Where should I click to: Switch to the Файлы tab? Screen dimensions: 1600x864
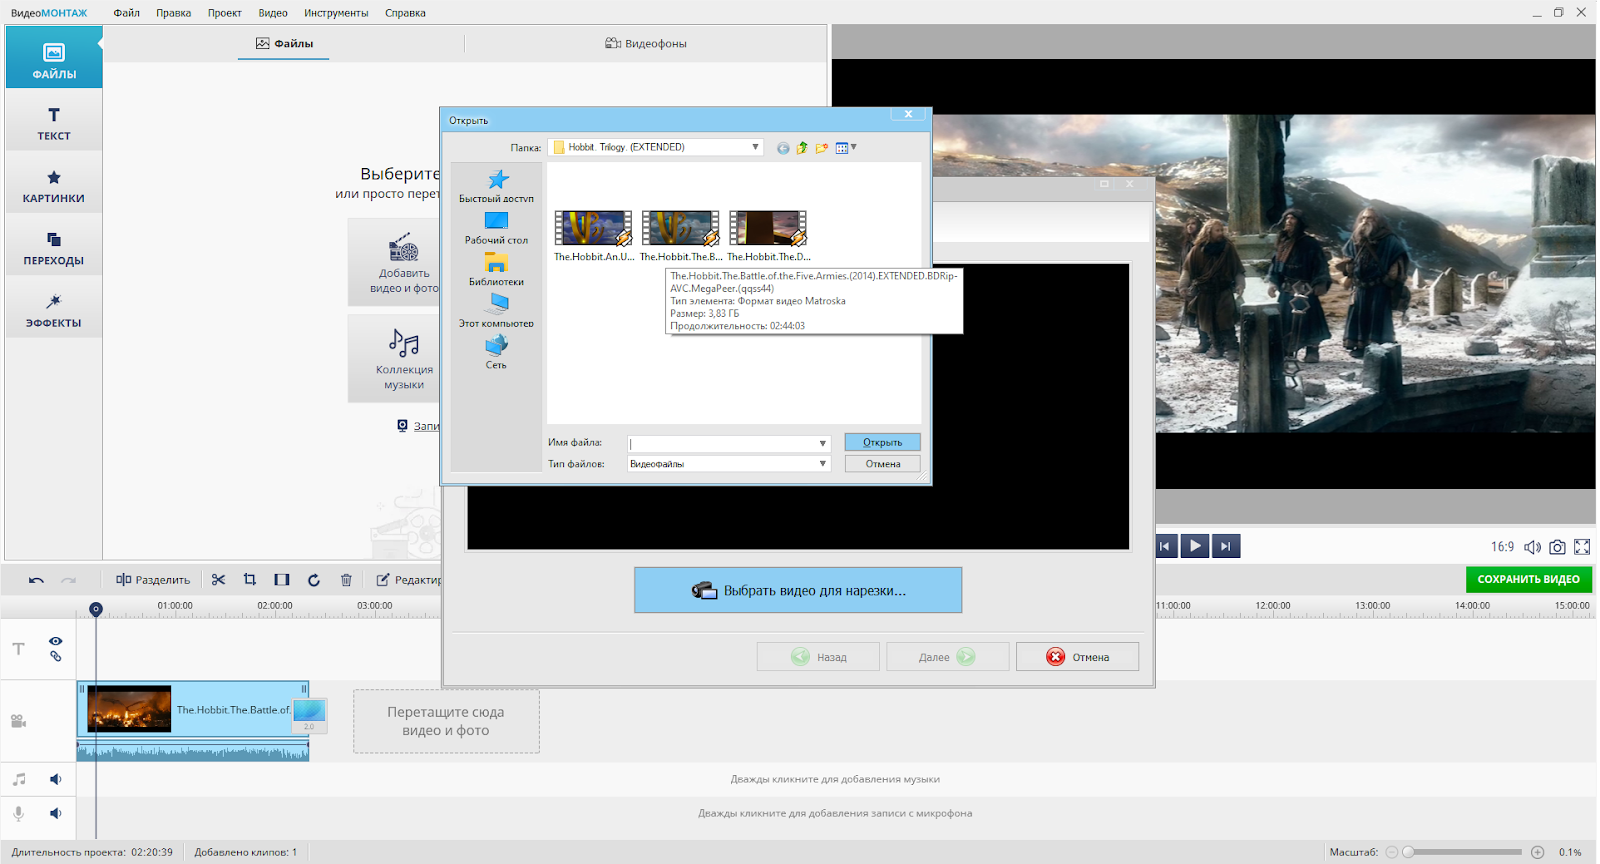[284, 44]
